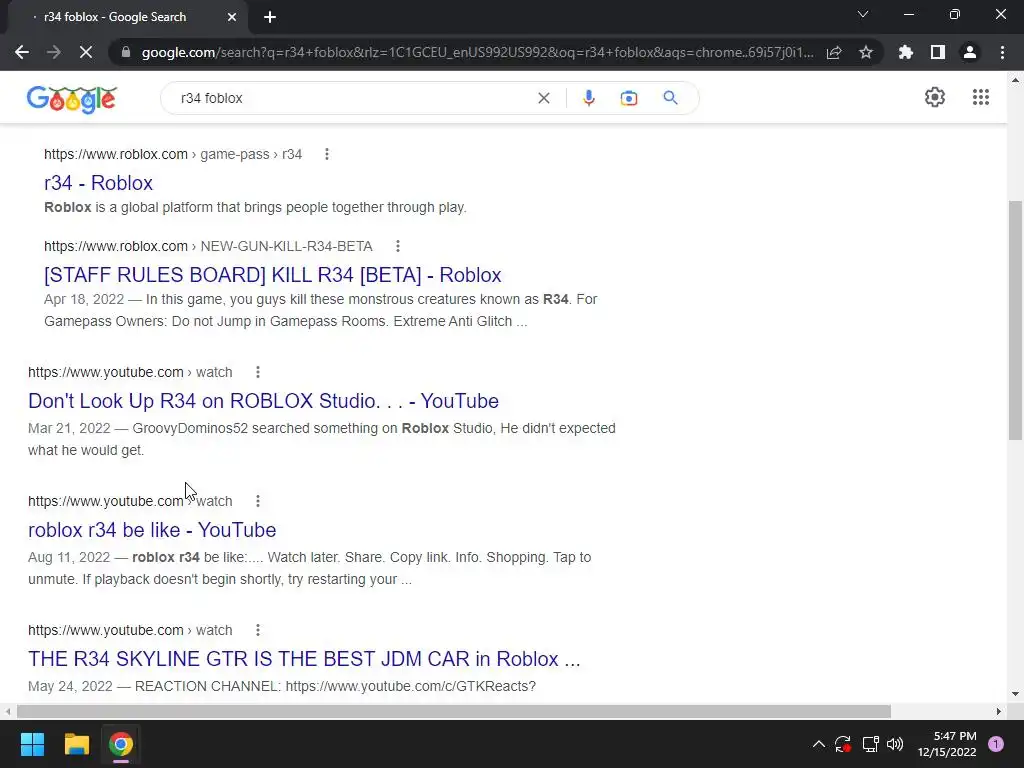This screenshot has width=1024, height=768.
Task: Click the roblox.com NEW-GUN-KILL-R34-BETA URL breadcrumb
Action: point(208,246)
